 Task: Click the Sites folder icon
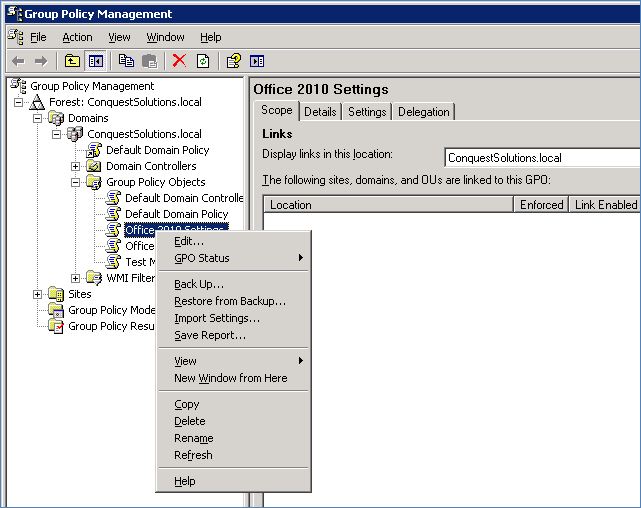click(56, 294)
